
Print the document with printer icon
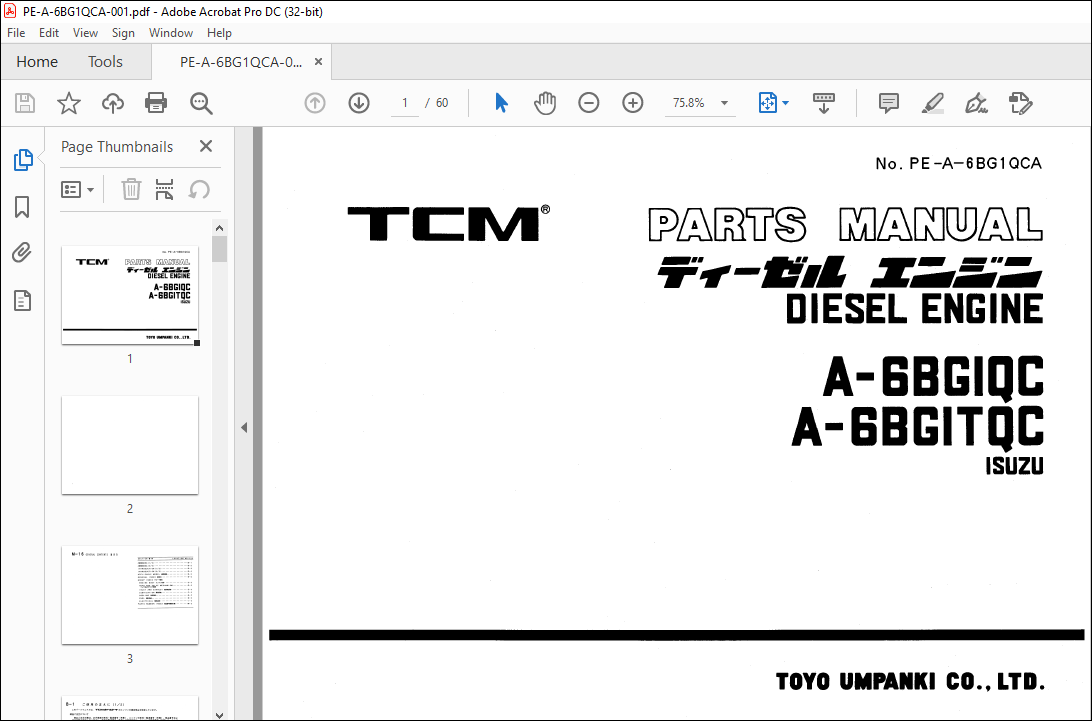(x=155, y=103)
